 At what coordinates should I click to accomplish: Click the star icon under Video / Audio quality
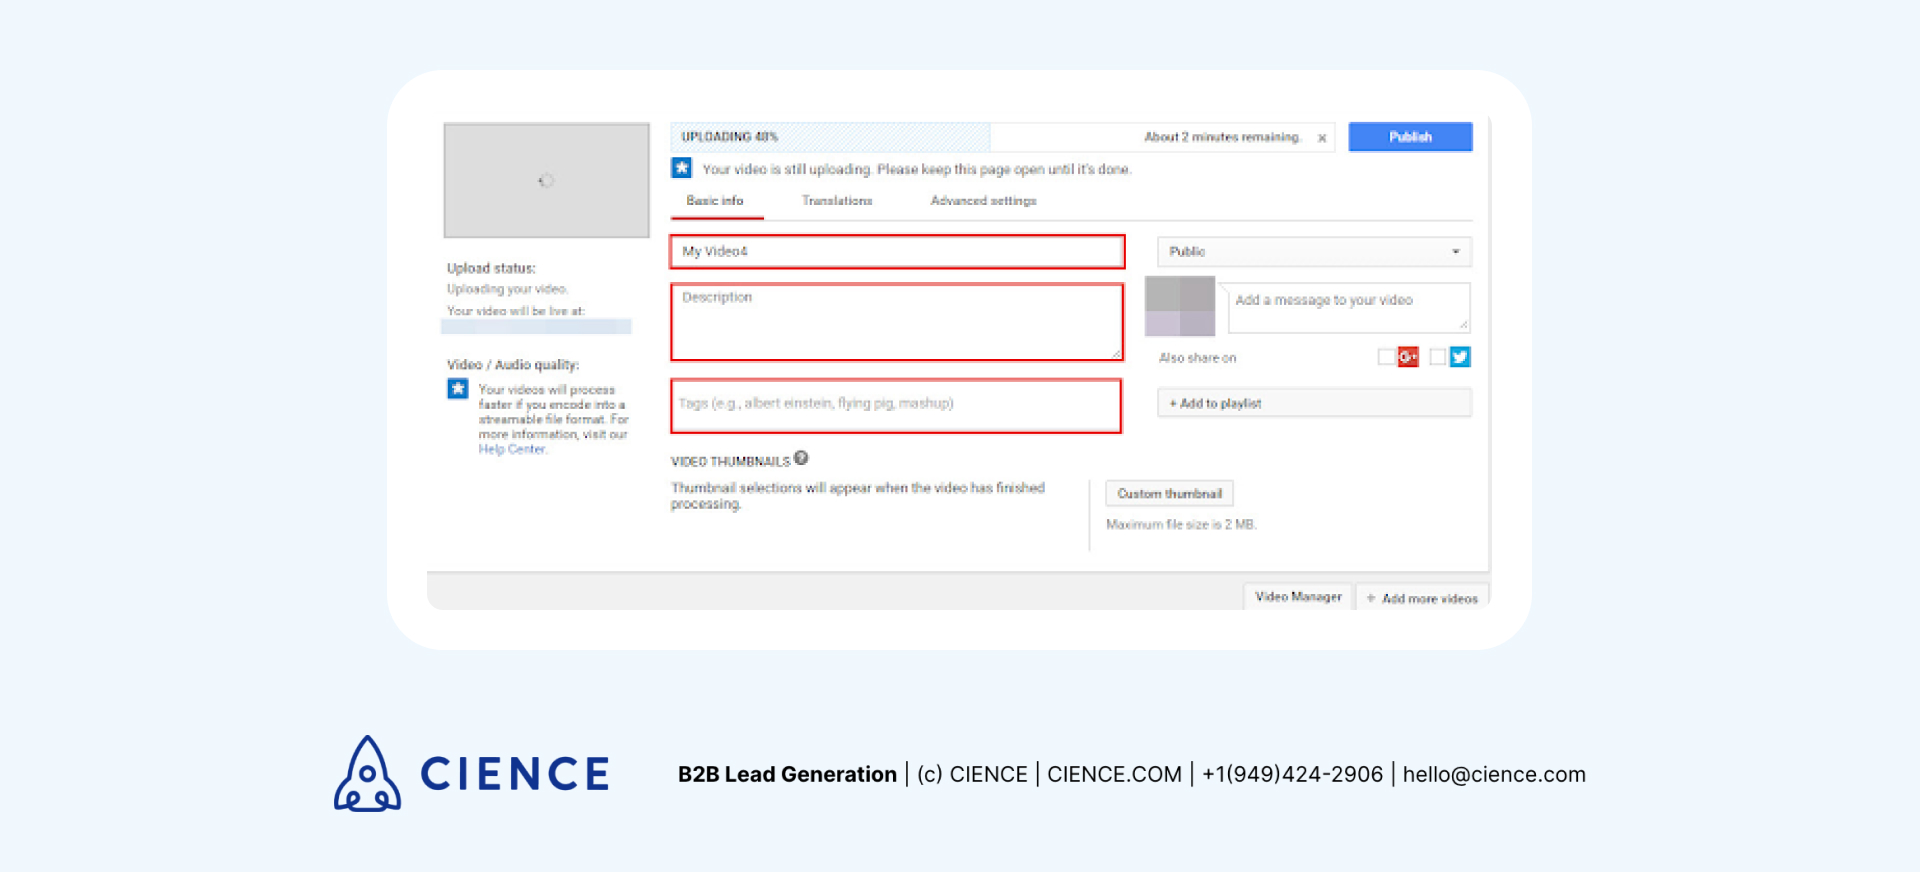click(458, 389)
